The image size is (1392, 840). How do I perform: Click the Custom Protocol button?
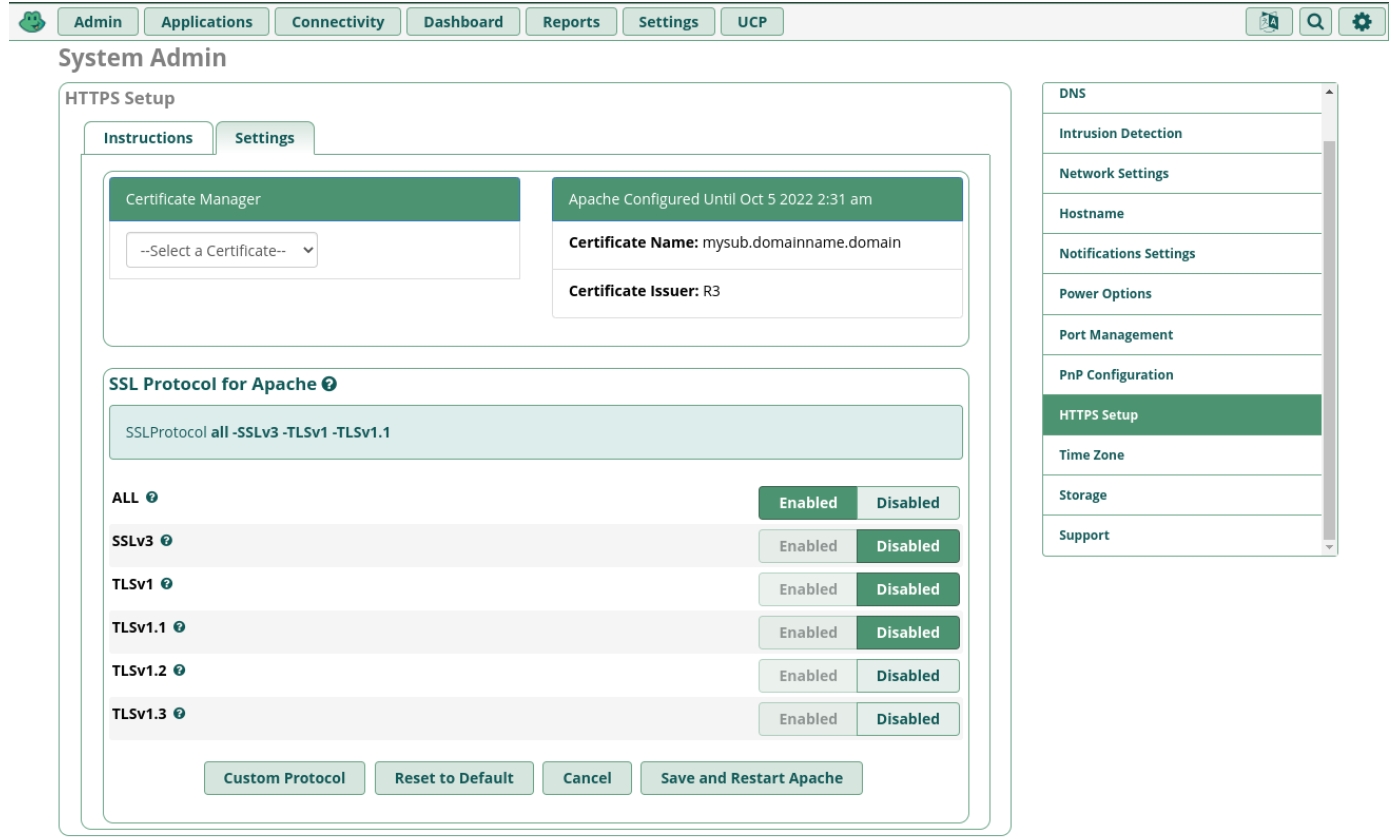point(285,778)
